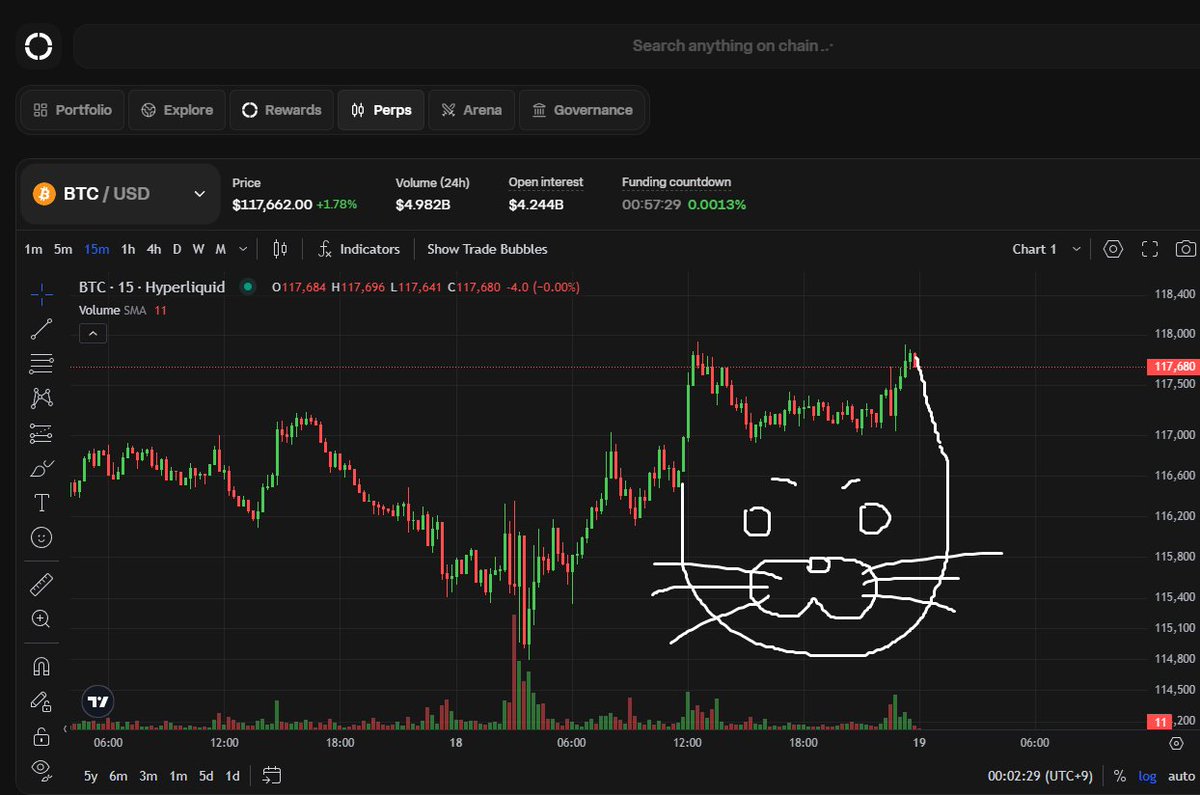Set chart range to 1m at bottom

click(x=178, y=776)
